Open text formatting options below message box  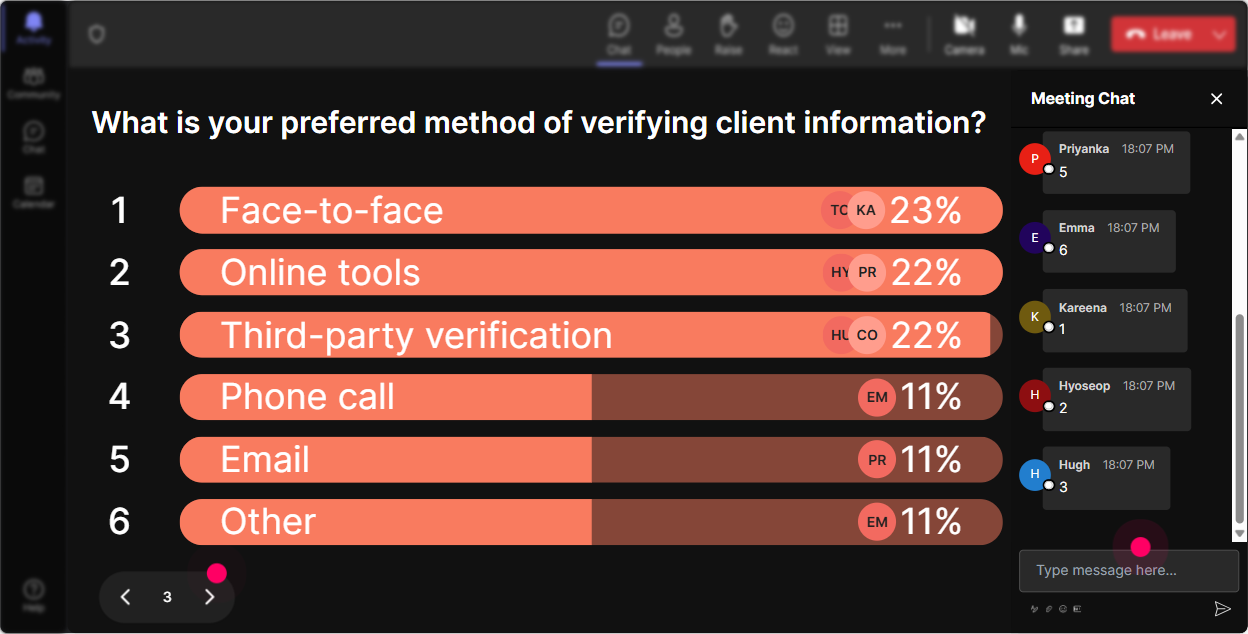click(1034, 608)
